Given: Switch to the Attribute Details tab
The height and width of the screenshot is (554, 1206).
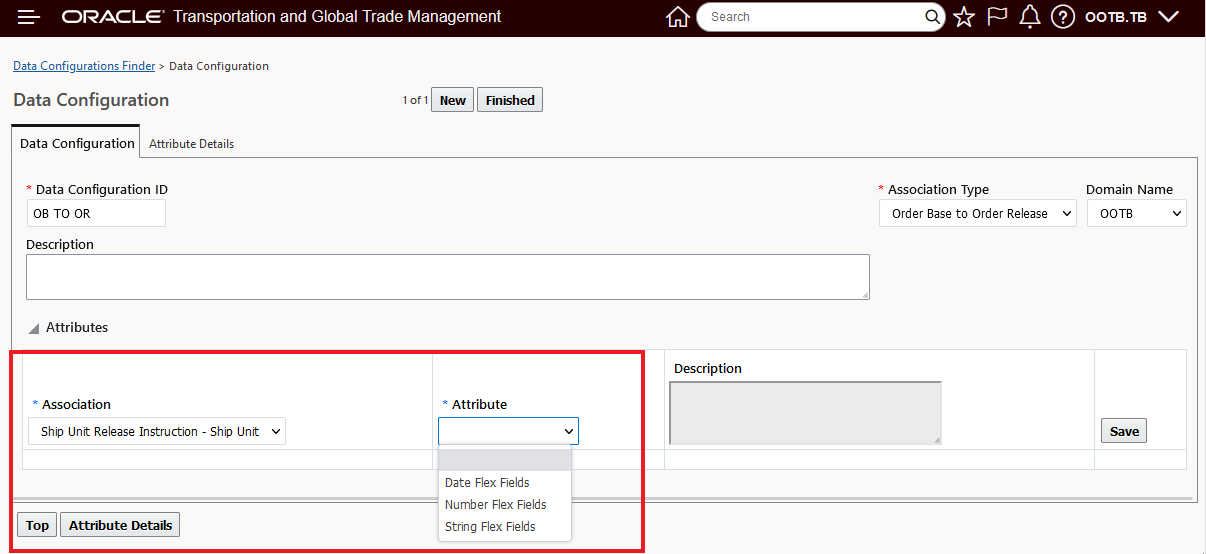Looking at the screenshot, I should 191,144.
